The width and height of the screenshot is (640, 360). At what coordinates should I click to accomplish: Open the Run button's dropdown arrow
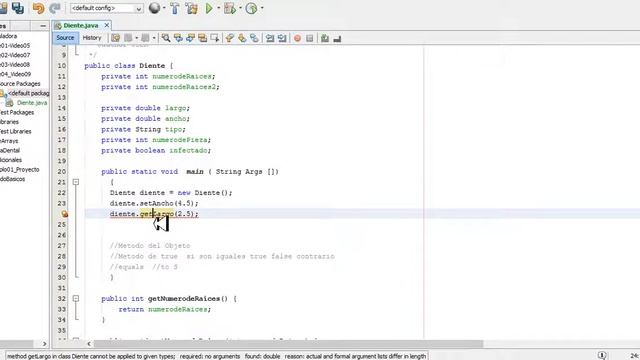(218, 8)
